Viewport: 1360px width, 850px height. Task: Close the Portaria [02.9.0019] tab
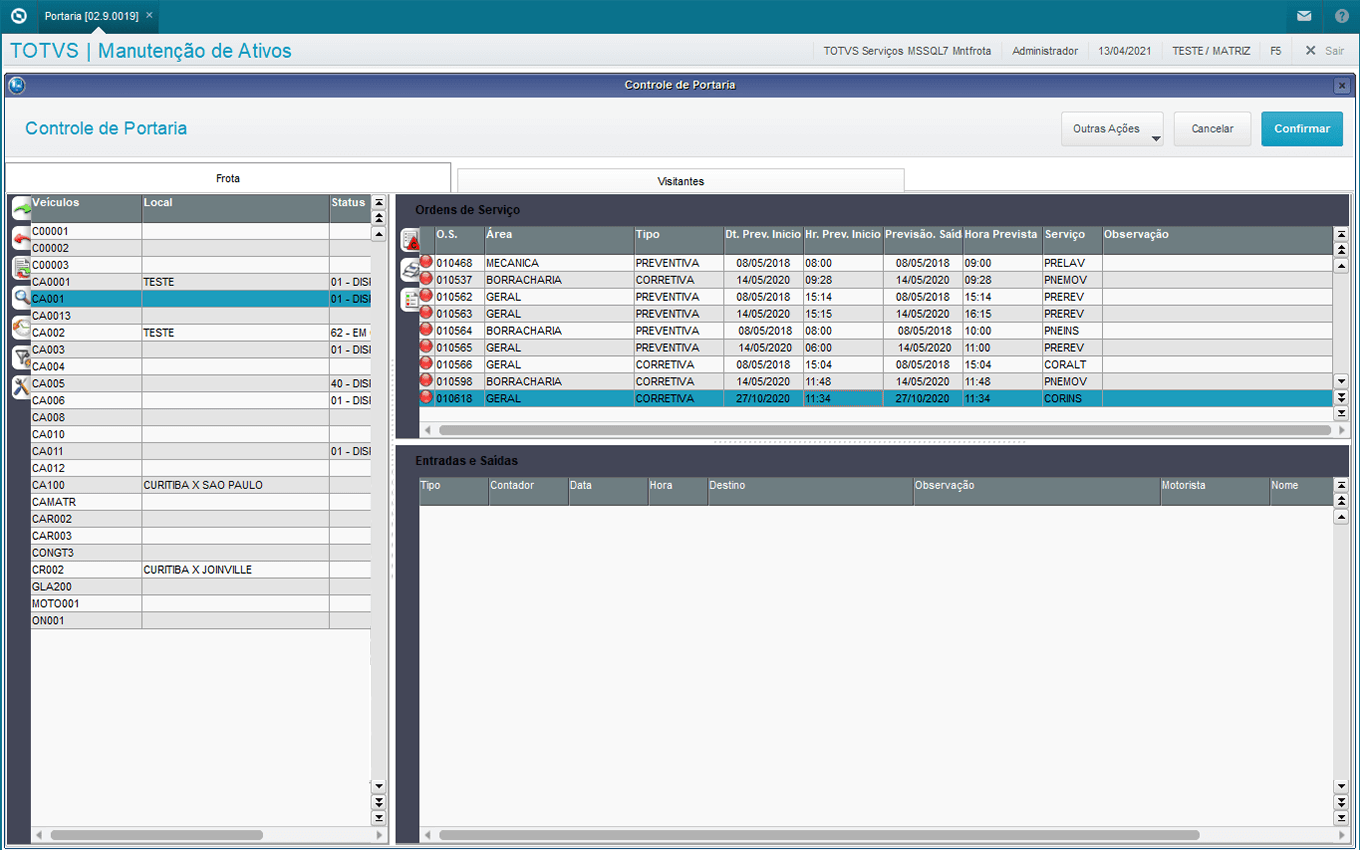[149, 16]
